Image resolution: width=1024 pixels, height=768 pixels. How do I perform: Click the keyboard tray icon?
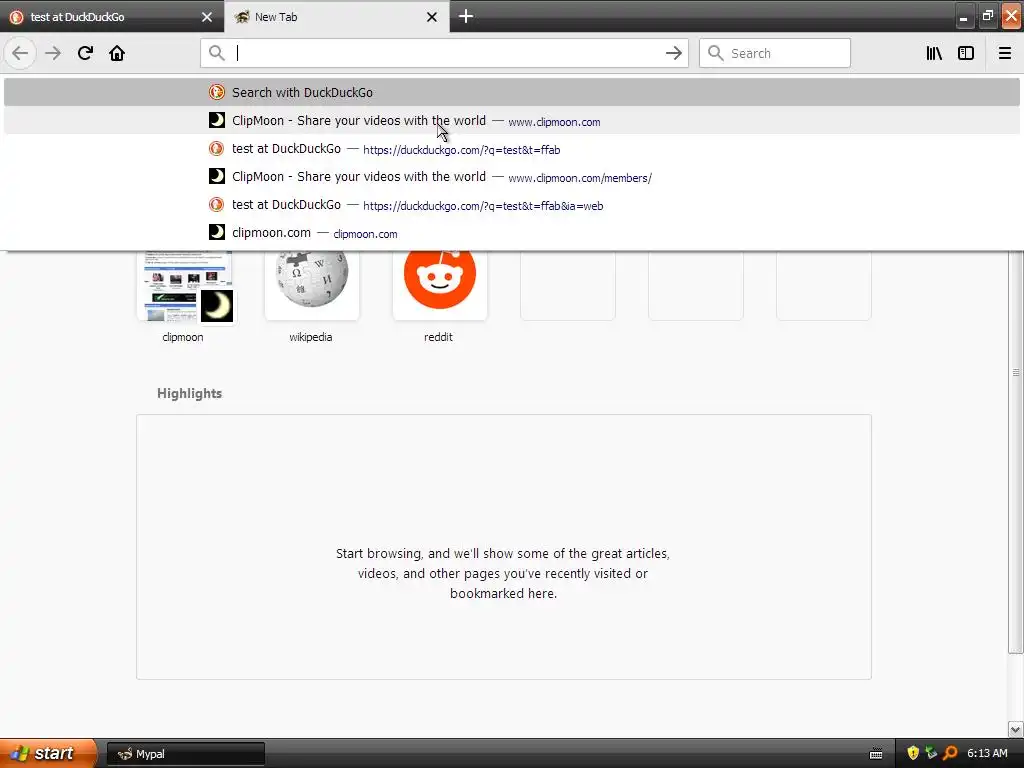click(x=876, y=754)
